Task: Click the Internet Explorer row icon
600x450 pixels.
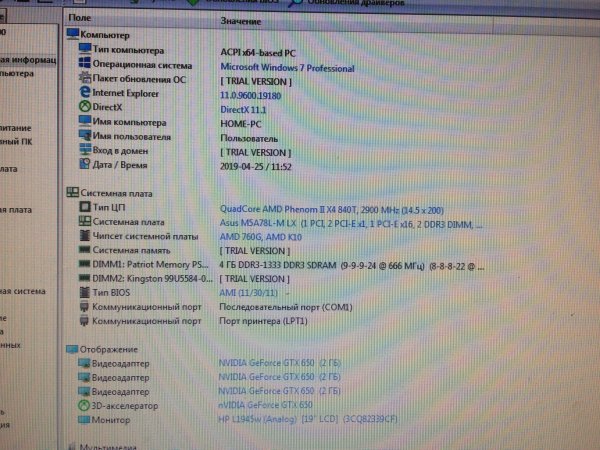Action: (x=85, y=92)
